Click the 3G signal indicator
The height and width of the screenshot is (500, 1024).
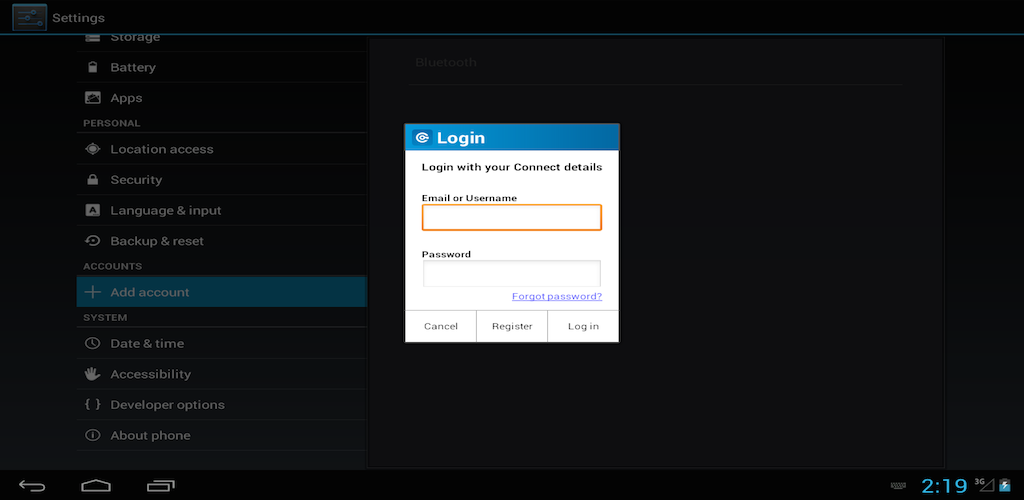[984, 484]
